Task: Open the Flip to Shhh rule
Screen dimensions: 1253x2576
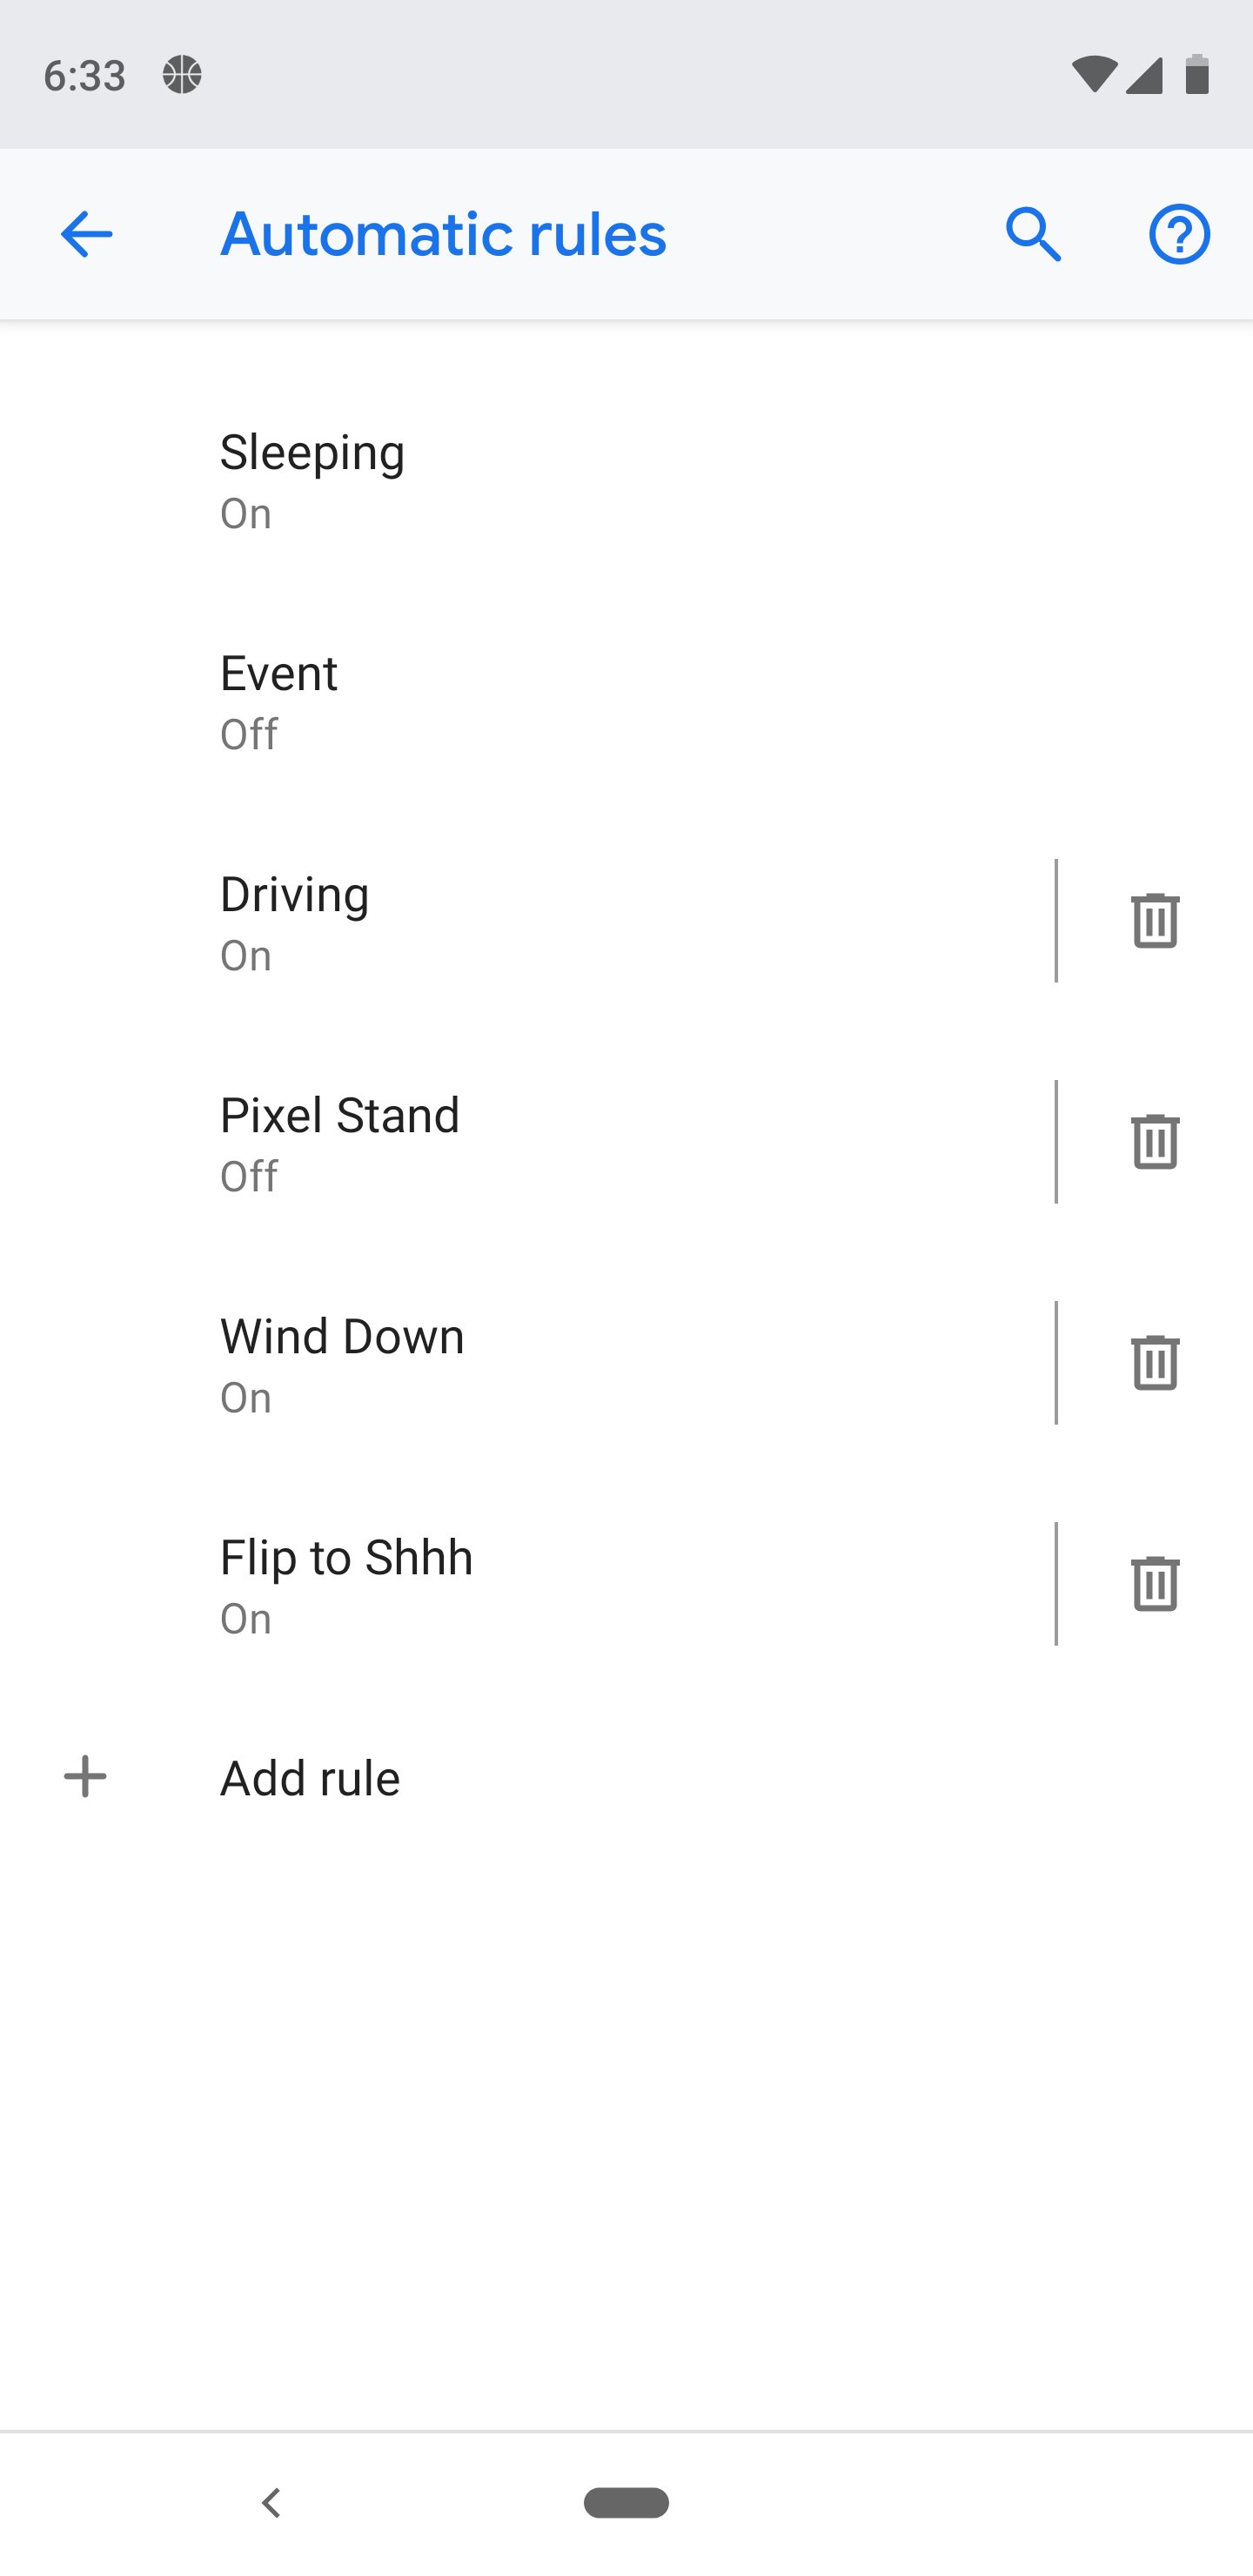Action: click(527, 1584)
